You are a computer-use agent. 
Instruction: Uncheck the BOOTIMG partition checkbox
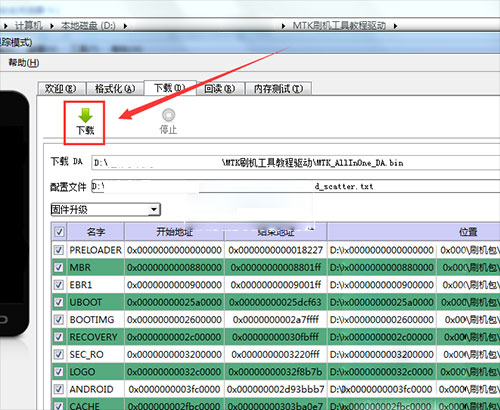(59, 319)
